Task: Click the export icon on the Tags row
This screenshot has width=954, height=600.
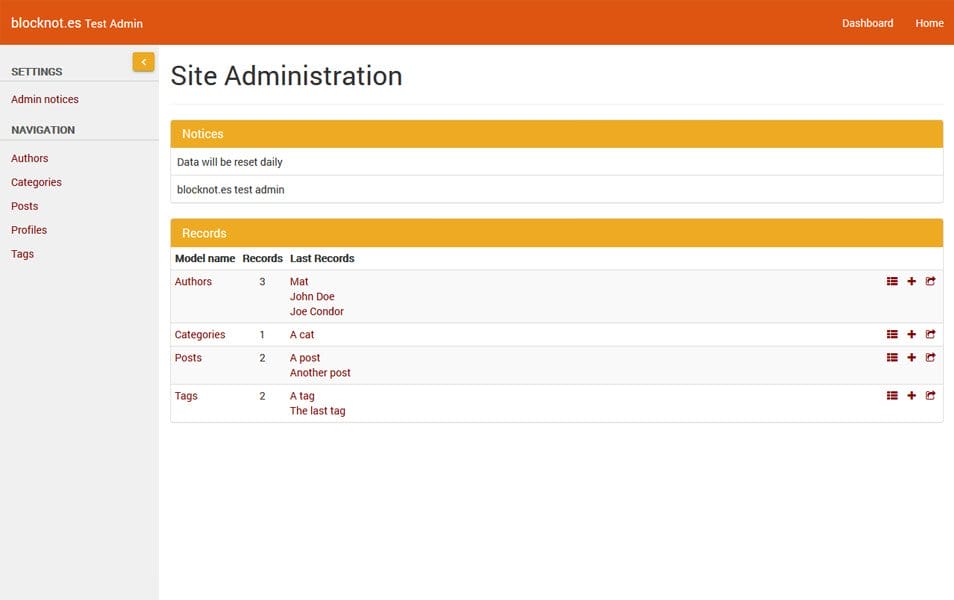Action: point(931,395)
